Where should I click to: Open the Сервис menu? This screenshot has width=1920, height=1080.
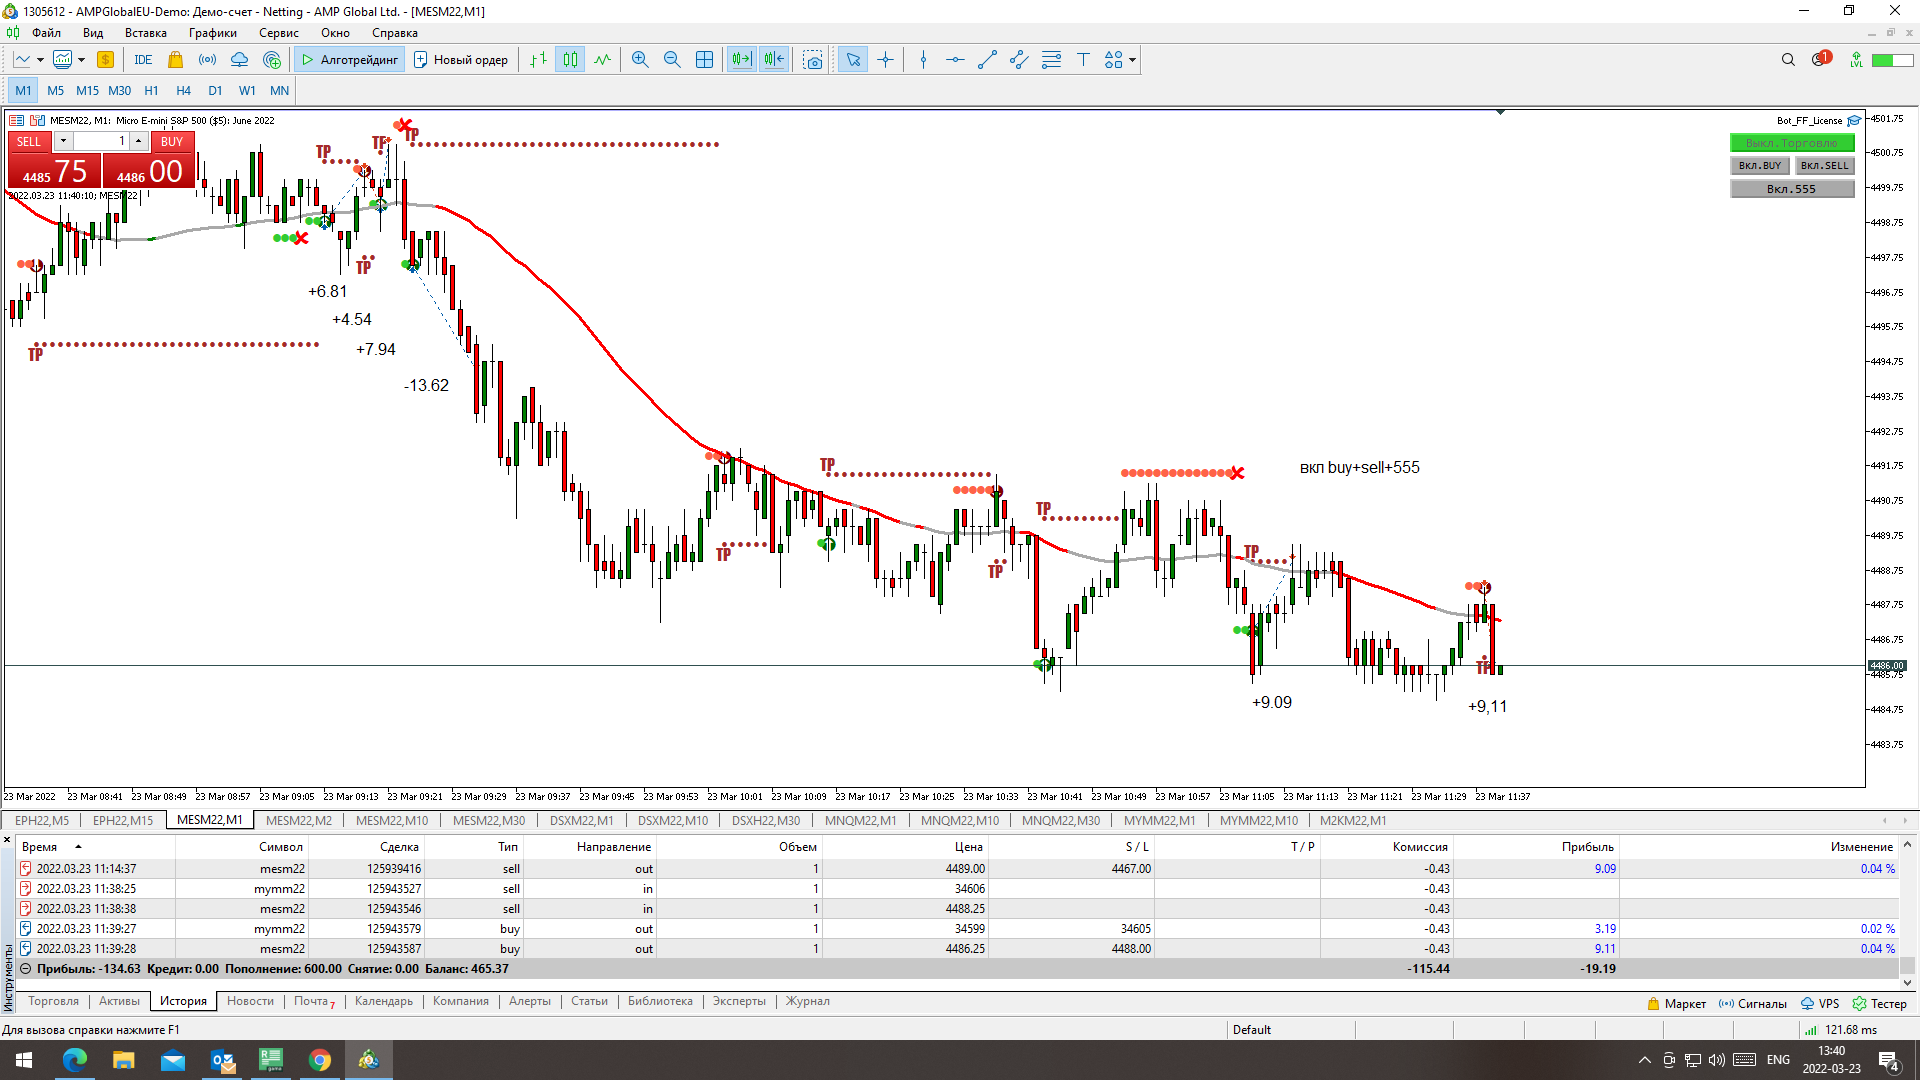[x=278, y=33]
